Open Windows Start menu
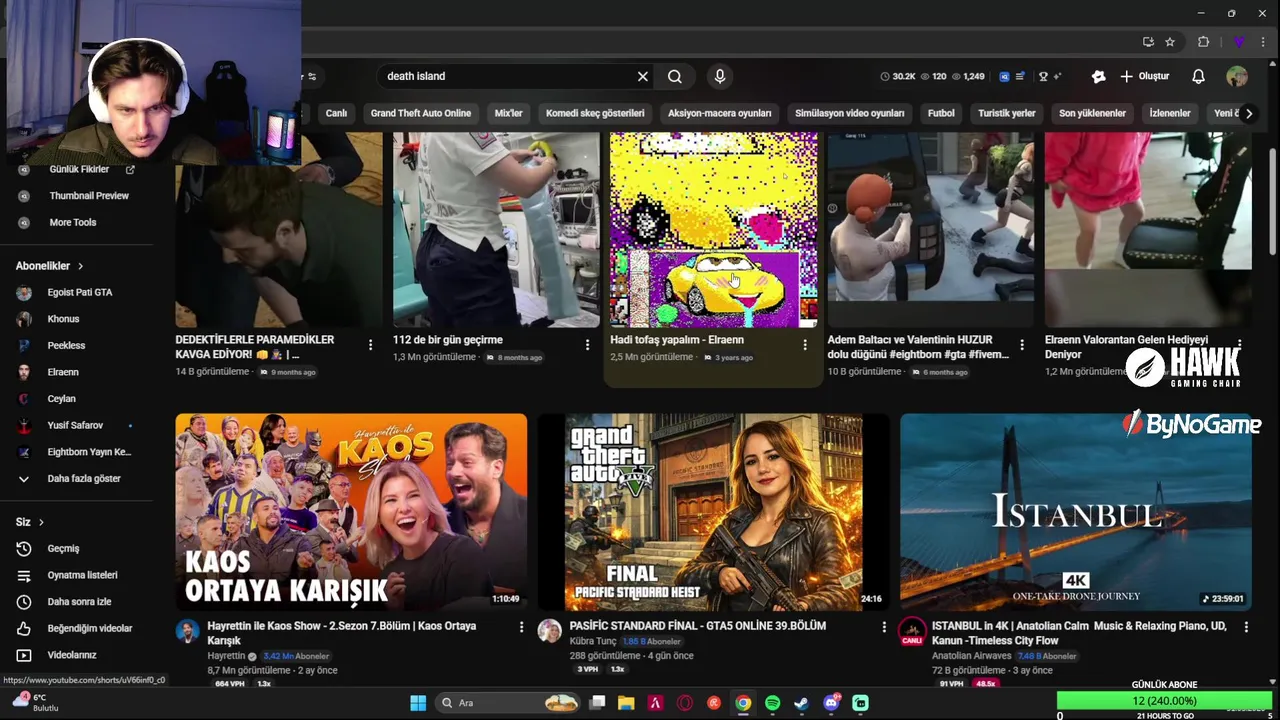This screenshot has height=720, width=1280. point(418,703)
